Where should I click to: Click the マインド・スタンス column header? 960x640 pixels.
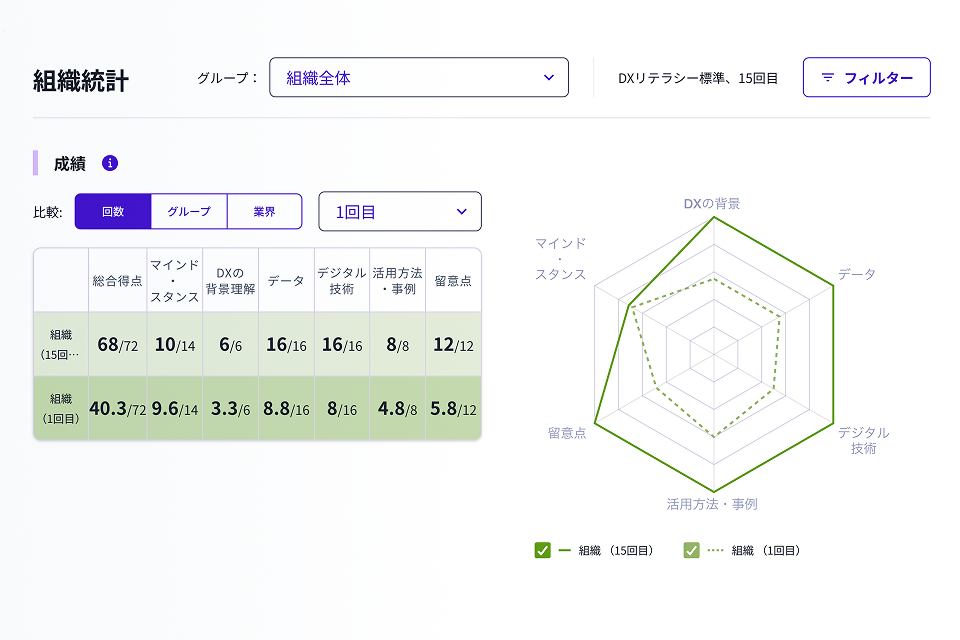(x=174, y=280)
